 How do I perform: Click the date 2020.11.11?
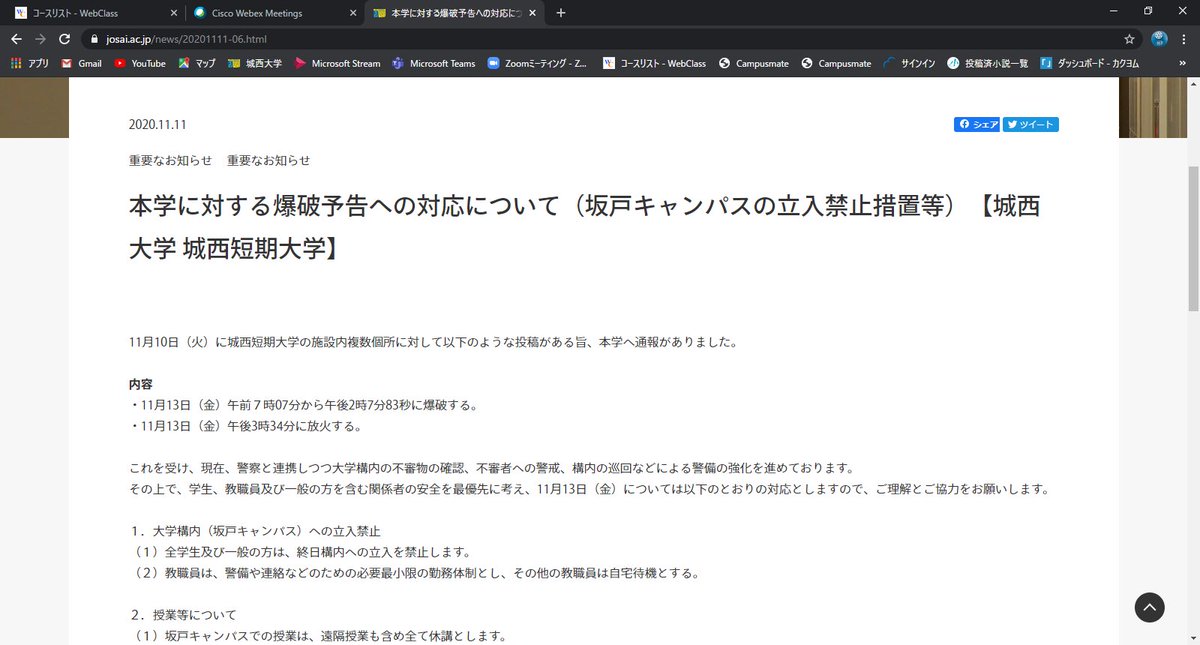[158, 125]
